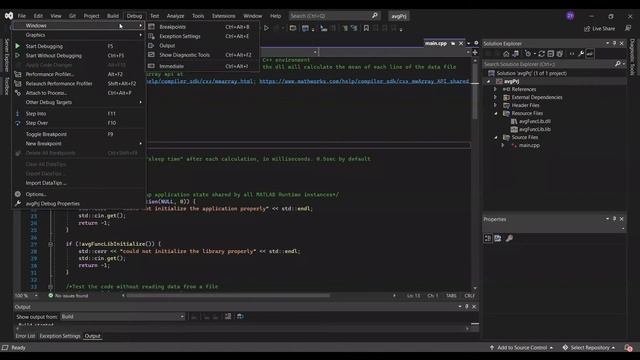640x360 pixels.
Task: Click Select Repository in status bar
Action: pyautogui.click(x=589, y=348)
